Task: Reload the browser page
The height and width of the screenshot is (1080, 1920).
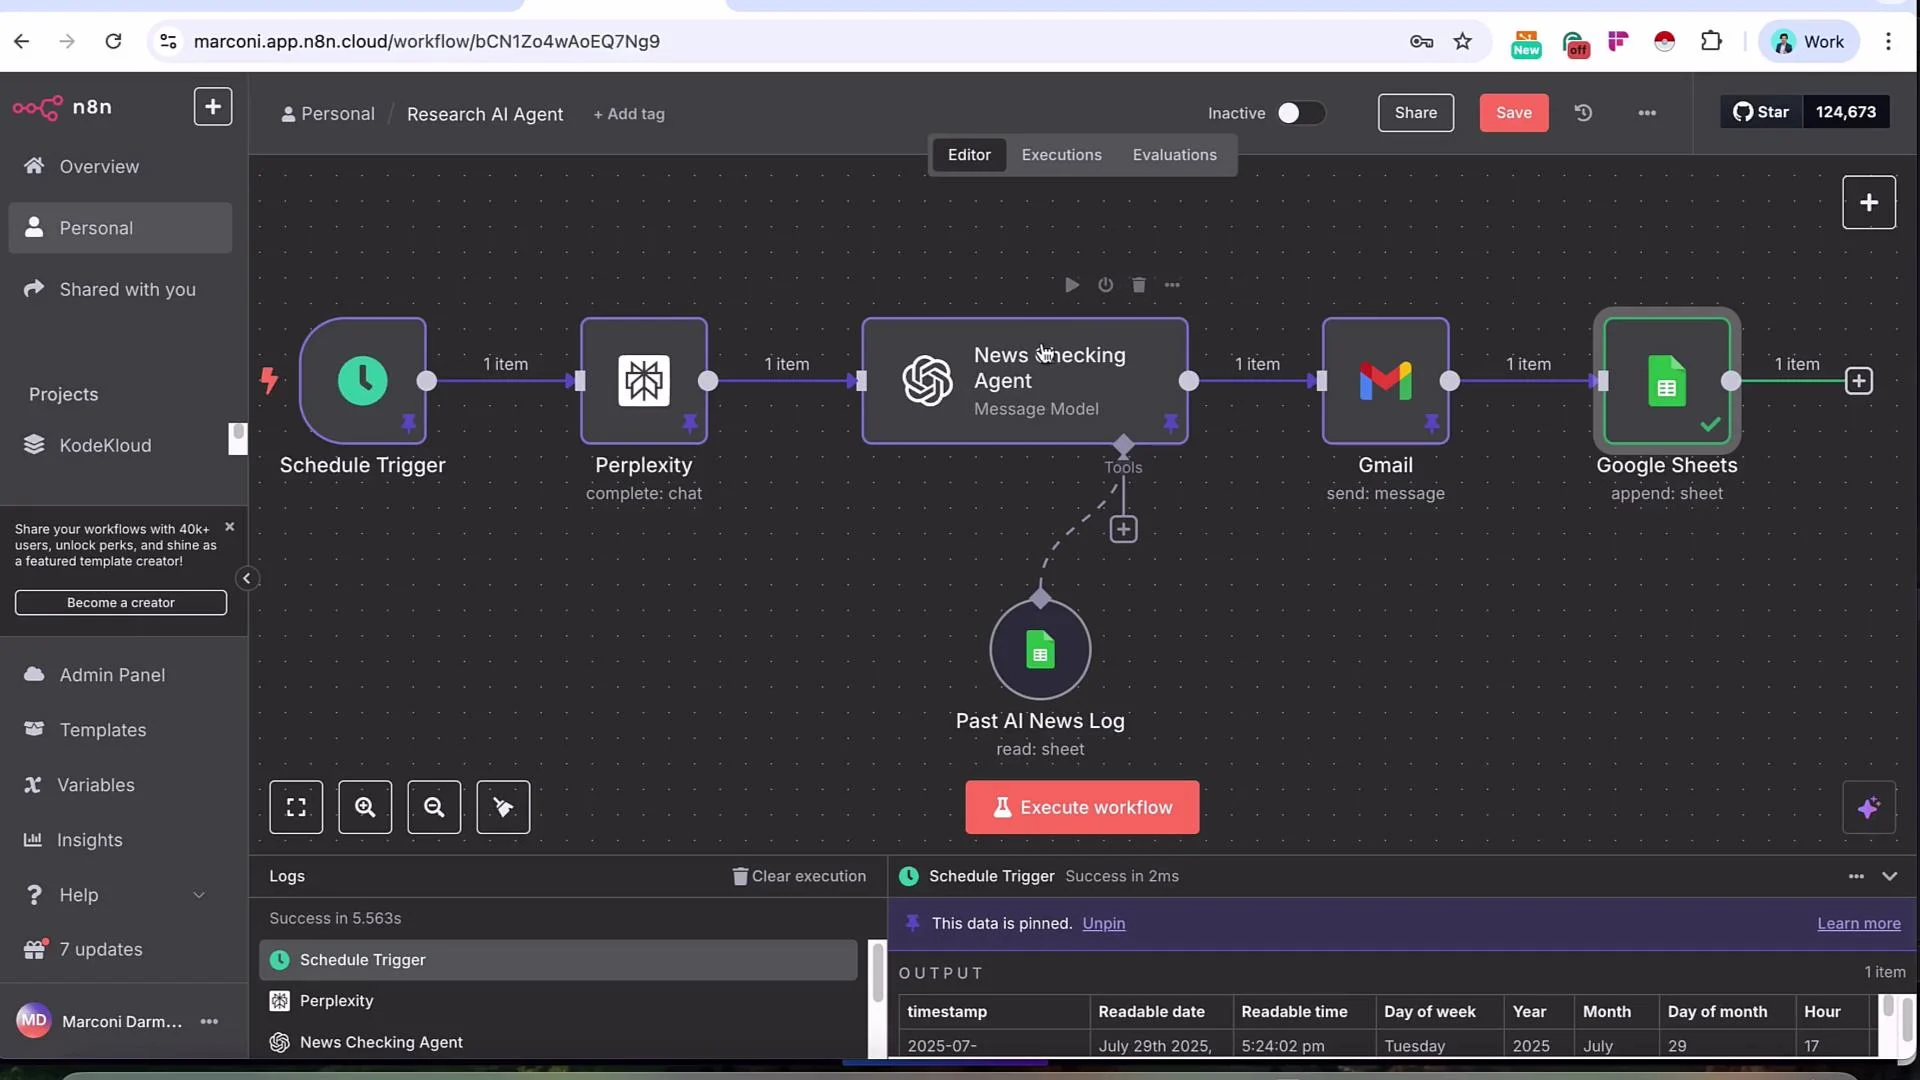Action: pos(113,41)
